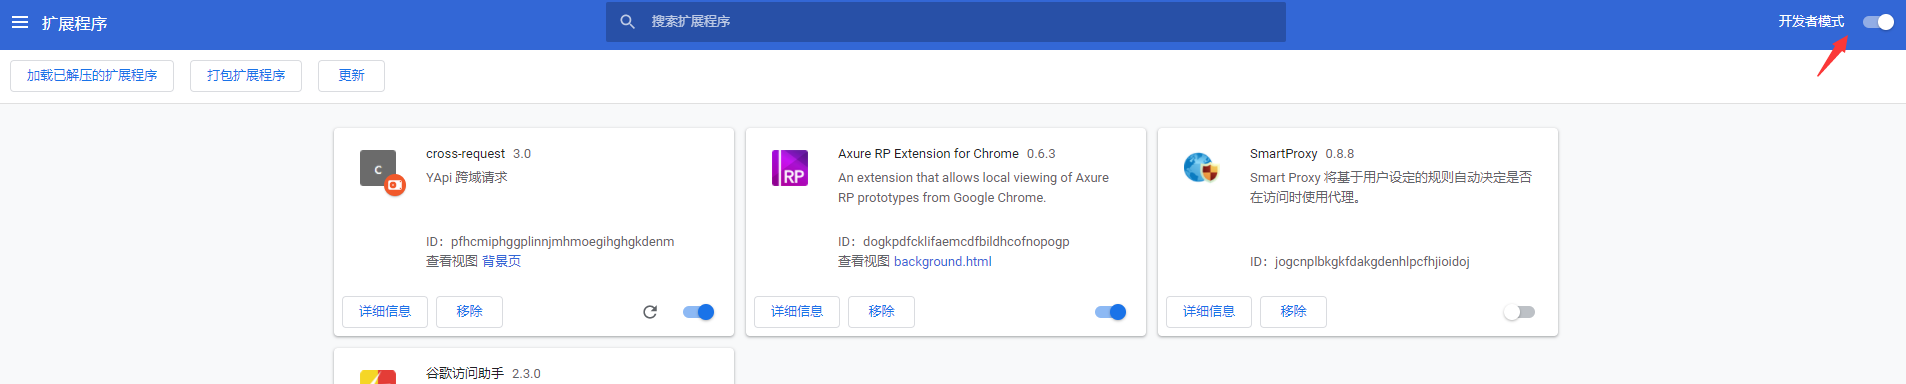
Task: Click 移除 for cross-request extension
Action: tap(469, 312)
